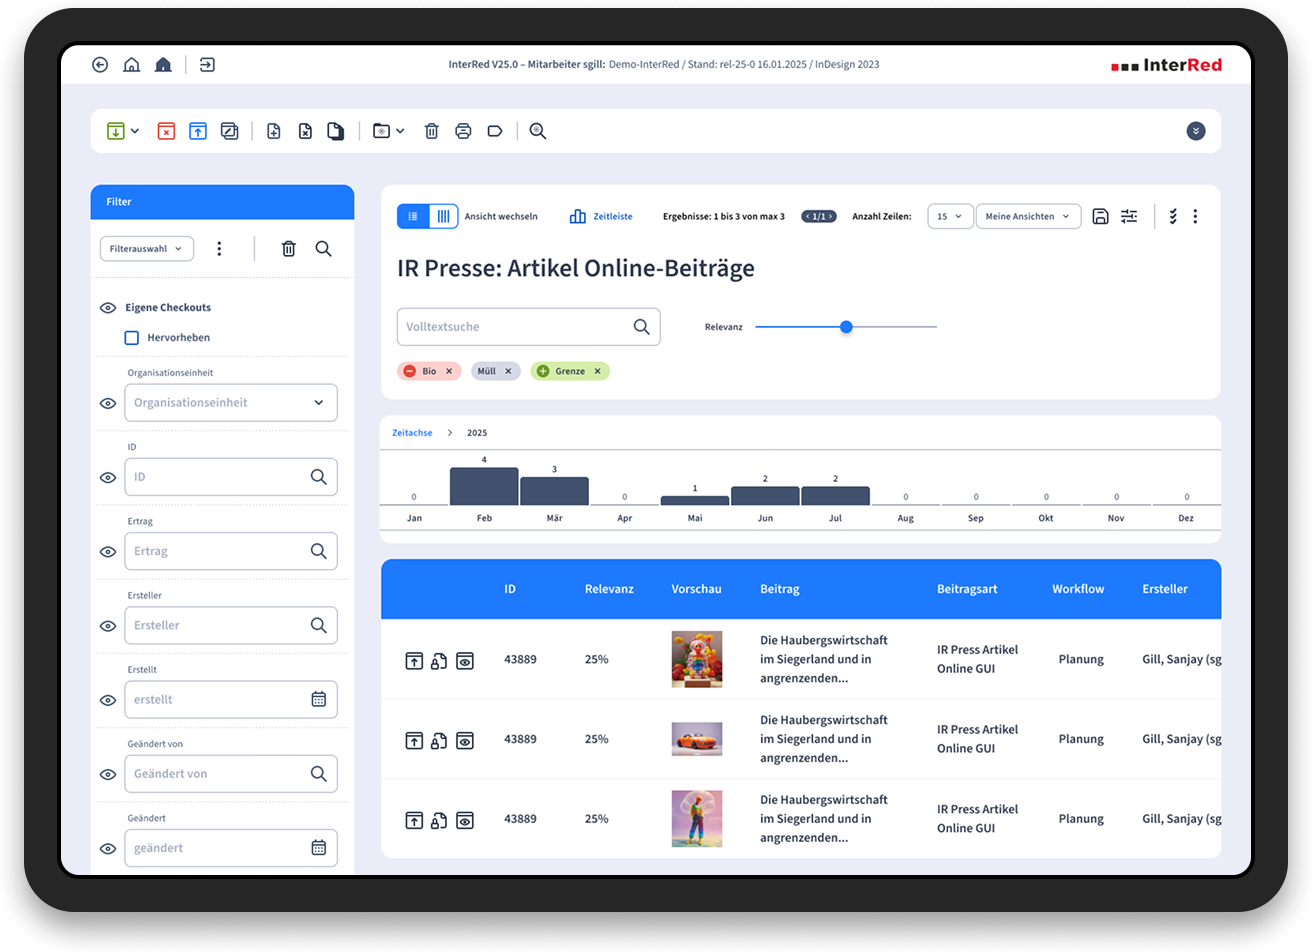Remove the Müll filter tag
This screenshot has height=952, width=1312.
pos(508,371)
